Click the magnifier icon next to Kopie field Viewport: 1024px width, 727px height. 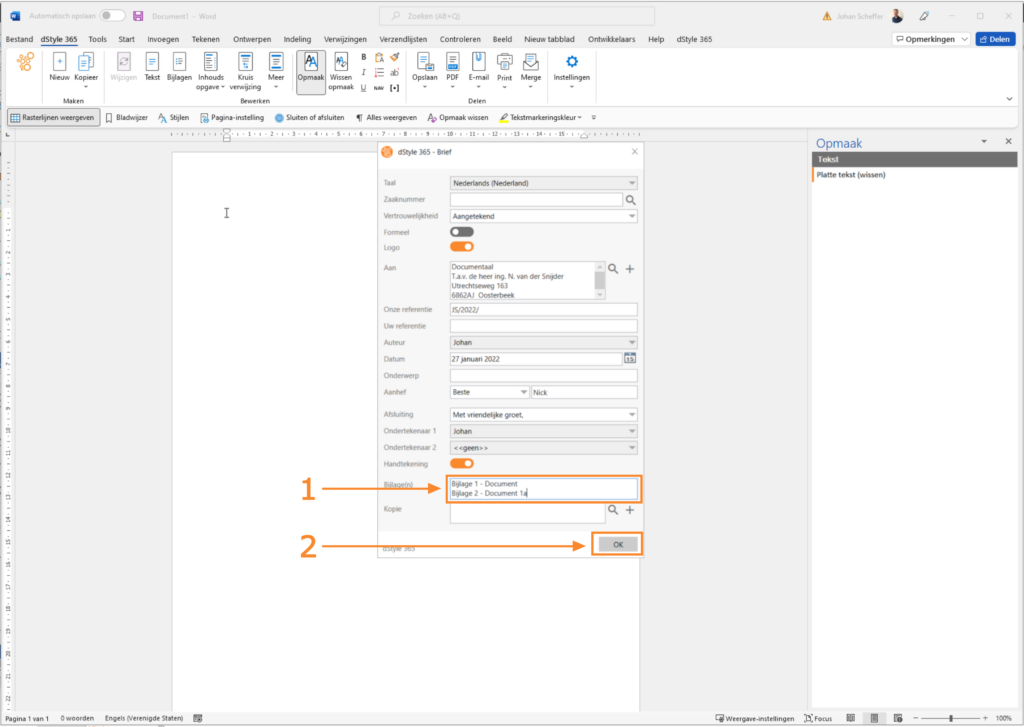[x=613, y=510]
